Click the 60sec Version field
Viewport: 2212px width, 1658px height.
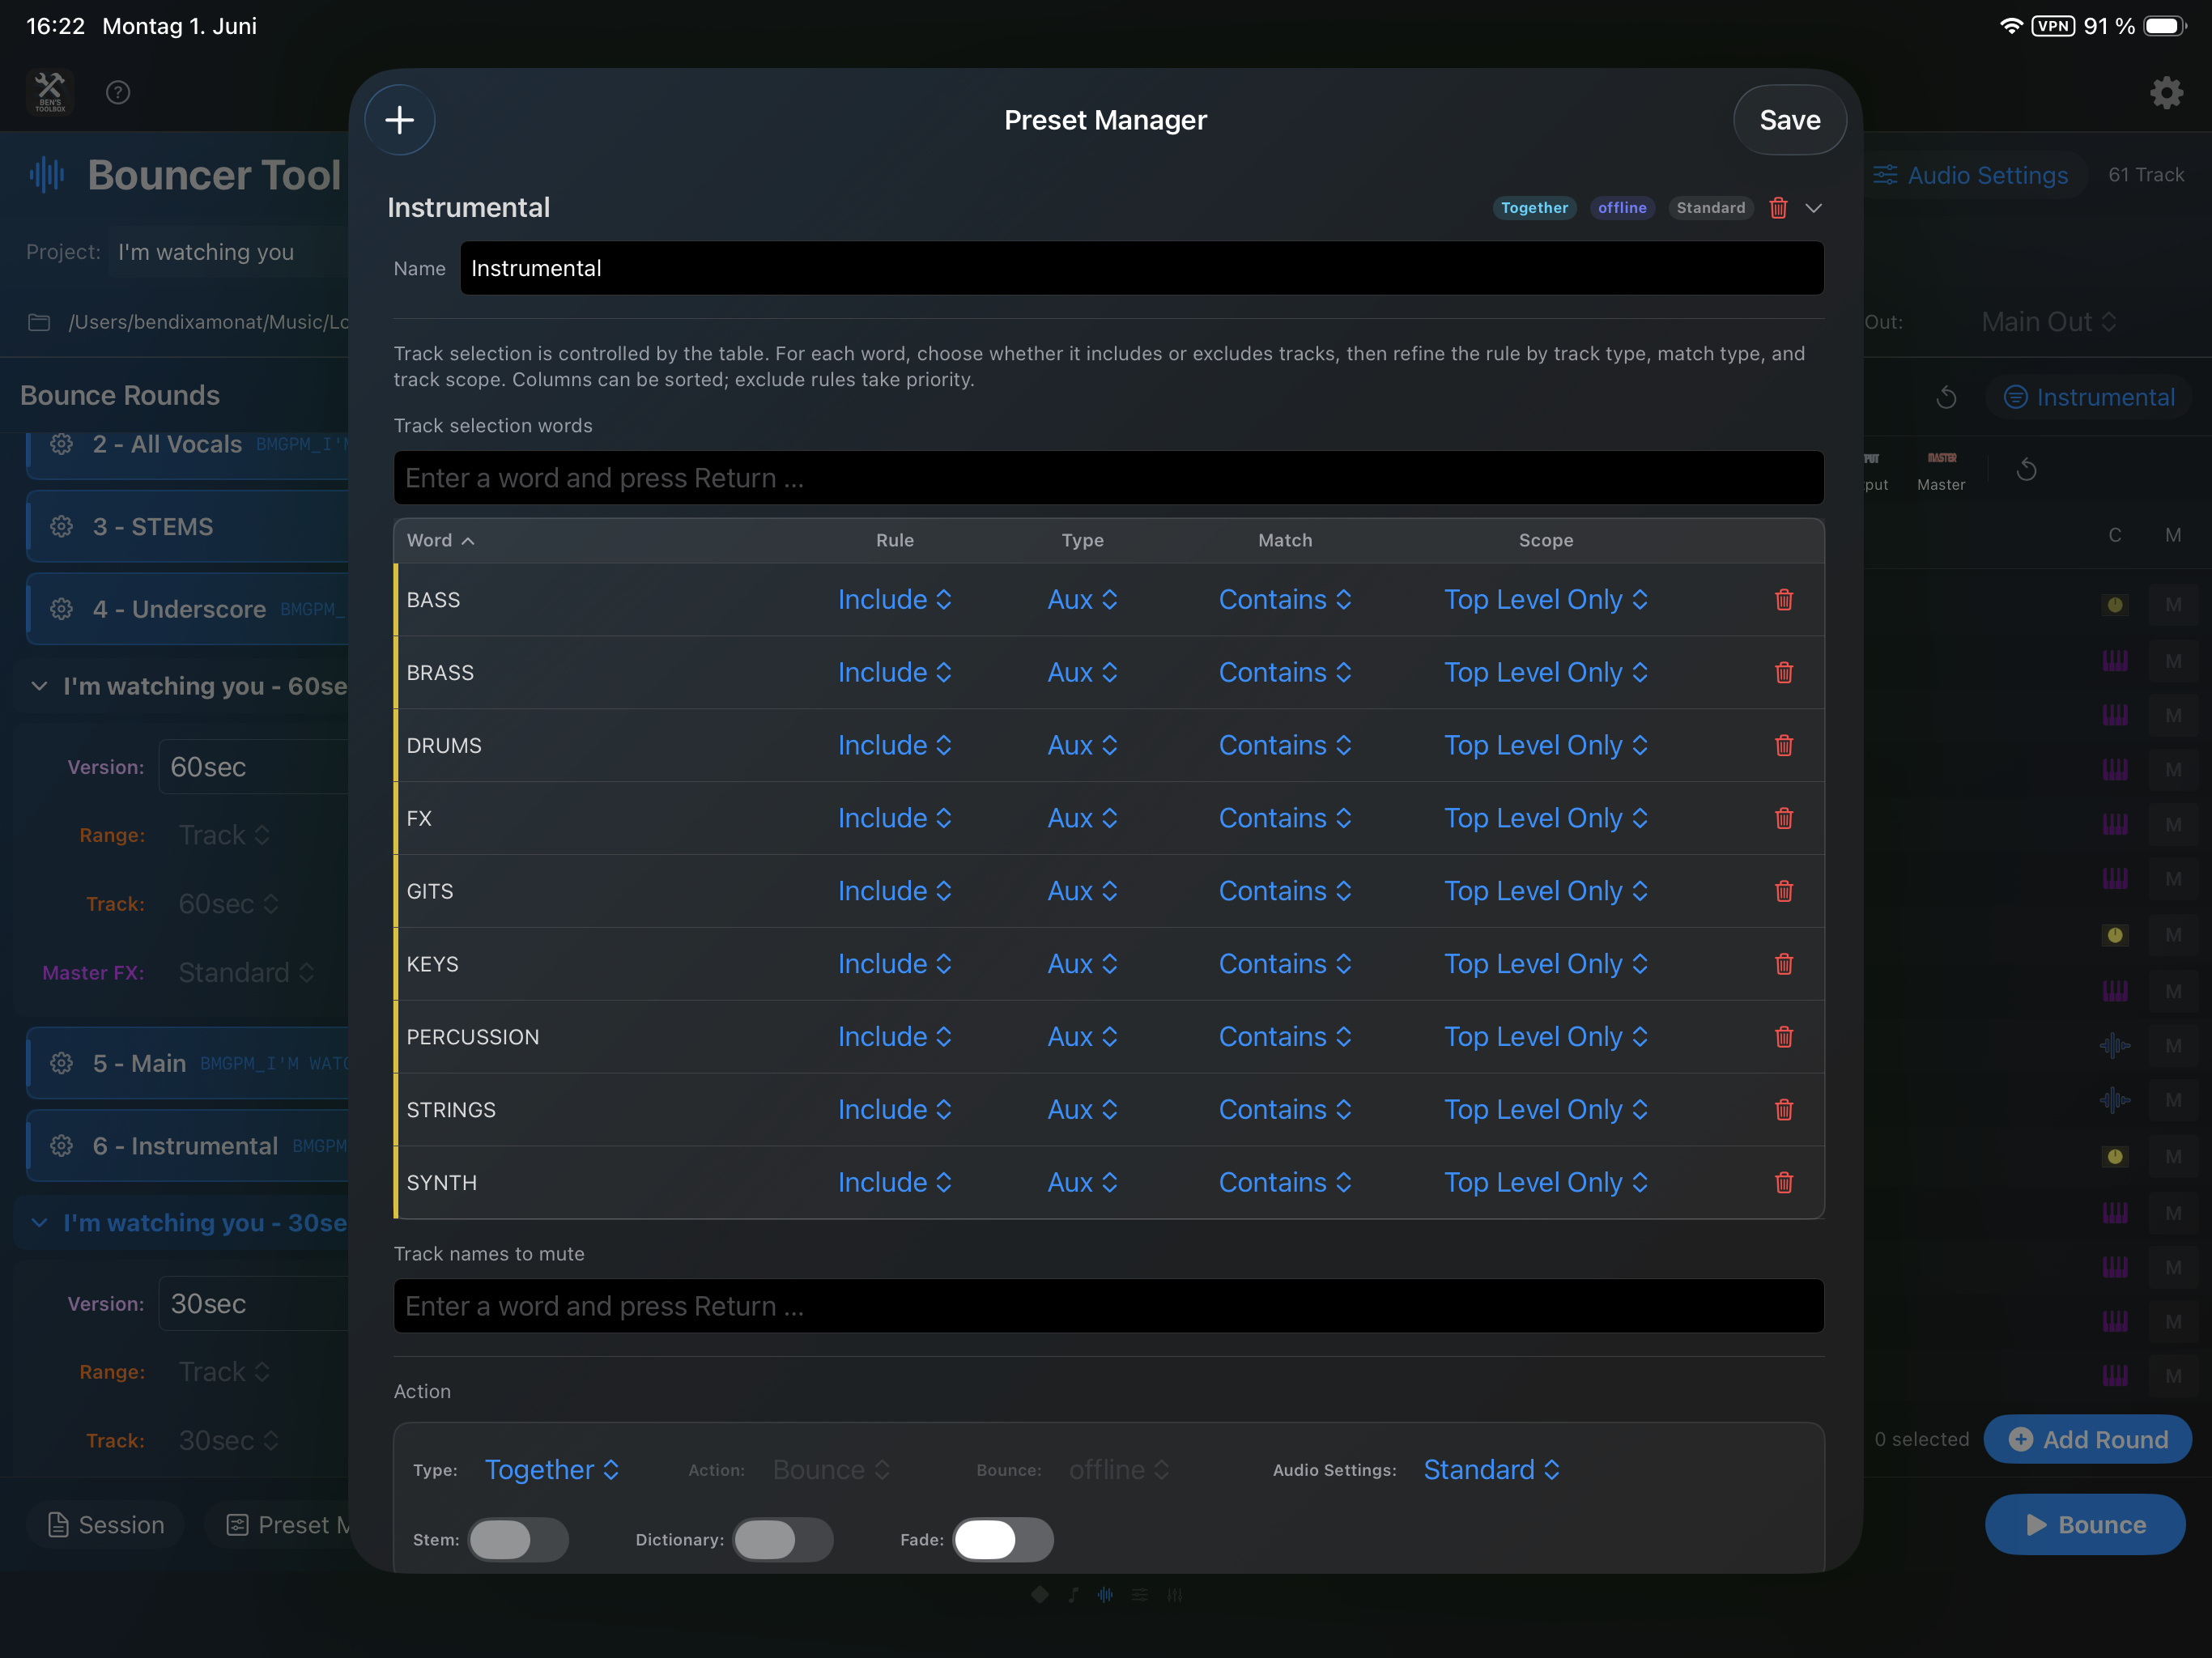[x=254, y=767]
